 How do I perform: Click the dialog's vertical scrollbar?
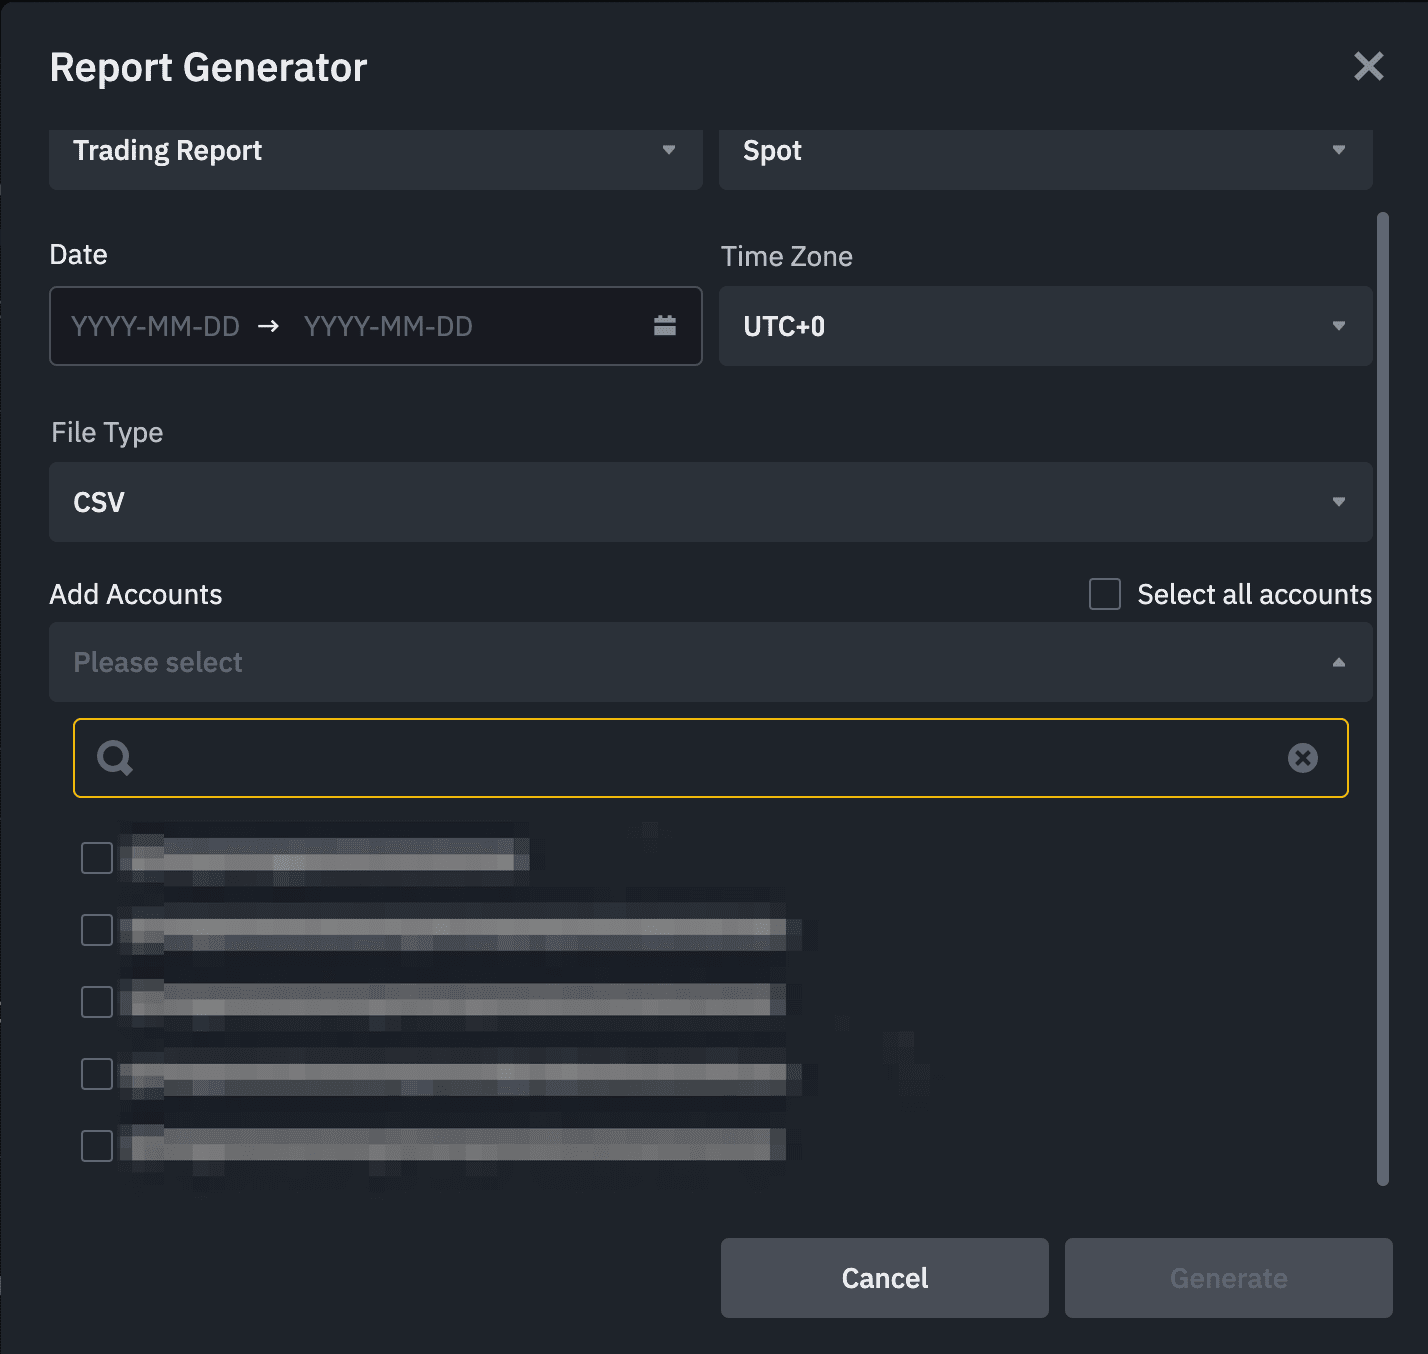pyautogui.click(x=1383, y=698)
